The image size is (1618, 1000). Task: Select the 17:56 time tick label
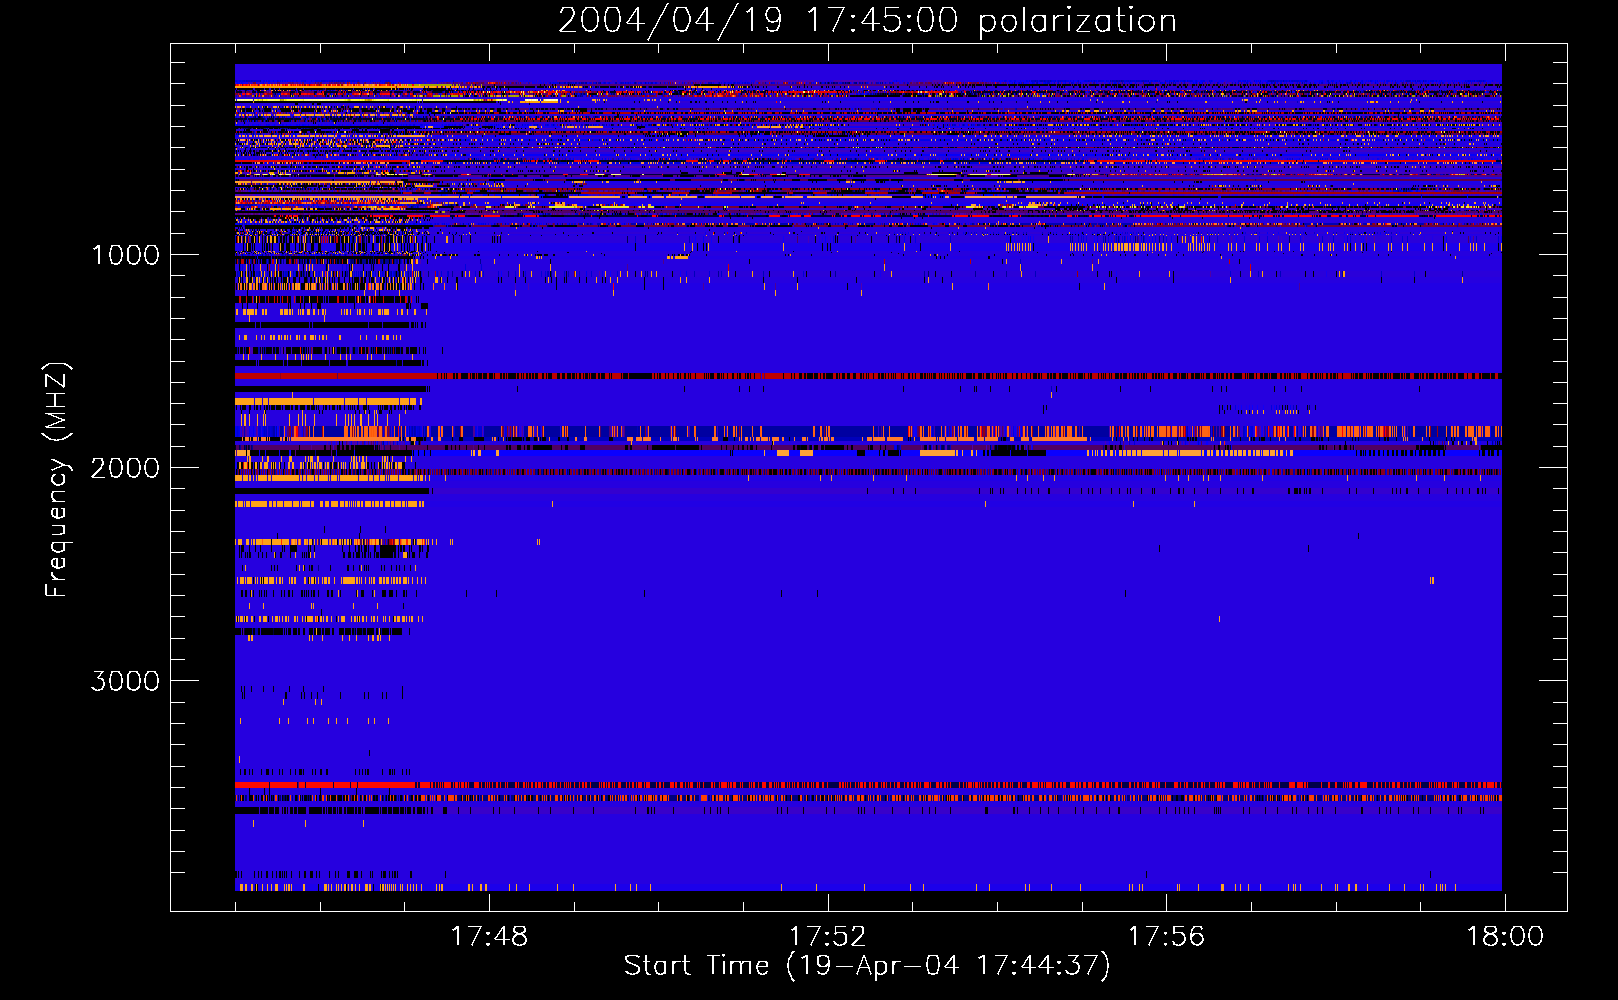tap(1166, 937)
